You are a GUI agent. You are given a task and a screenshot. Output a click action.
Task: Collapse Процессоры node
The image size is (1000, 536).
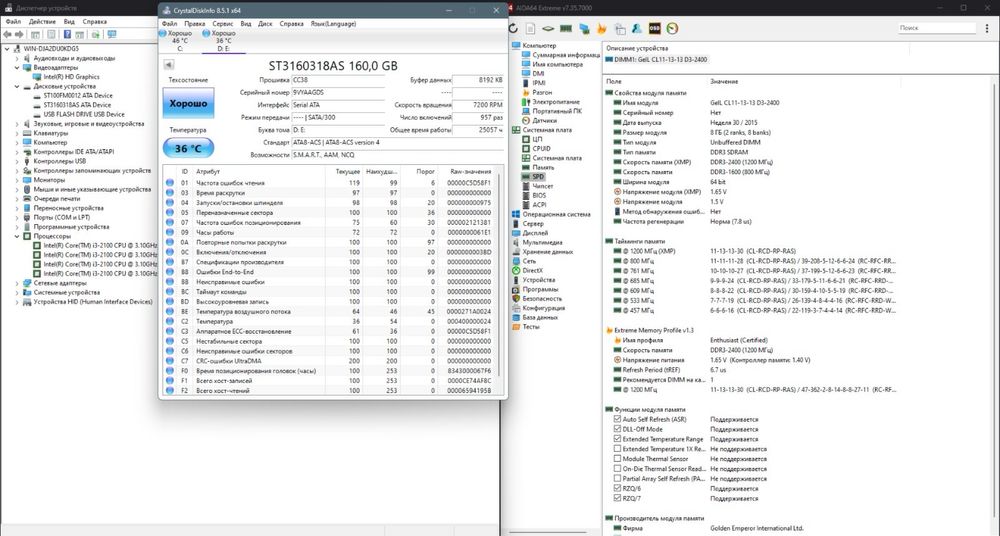17,236
